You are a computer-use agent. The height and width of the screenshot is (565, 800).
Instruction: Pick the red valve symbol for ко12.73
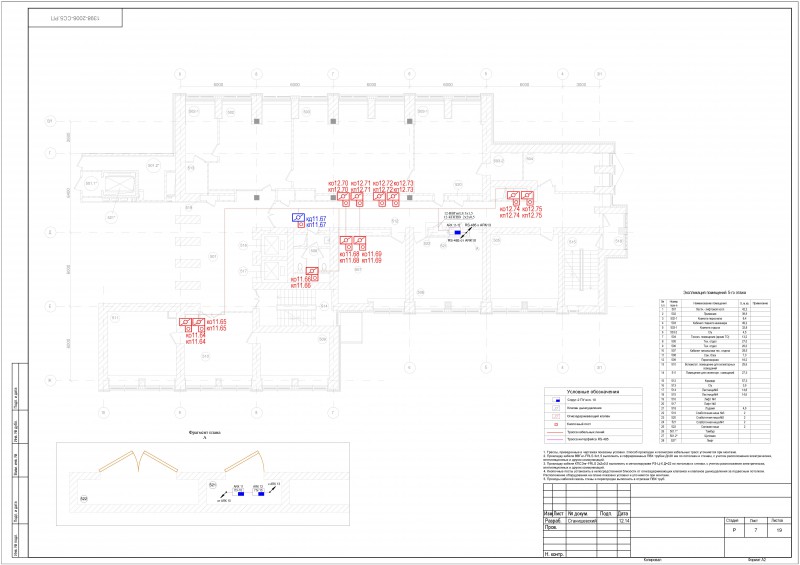pyautogui.click(x=392, y=196)
